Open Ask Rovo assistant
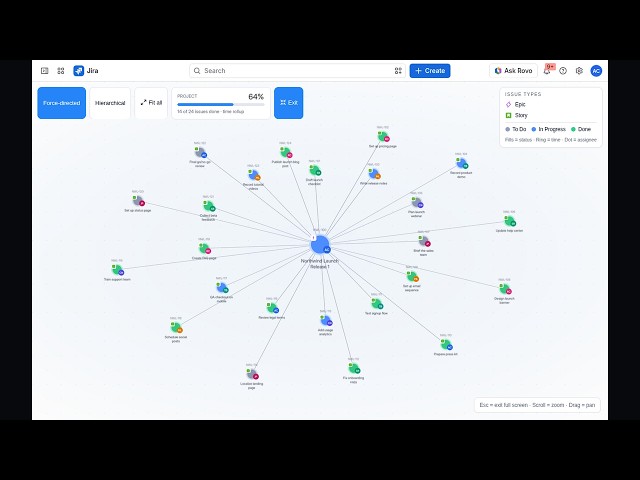Image resolution: width=640 pixels, height=480 pixels. (x=513, y=71)
